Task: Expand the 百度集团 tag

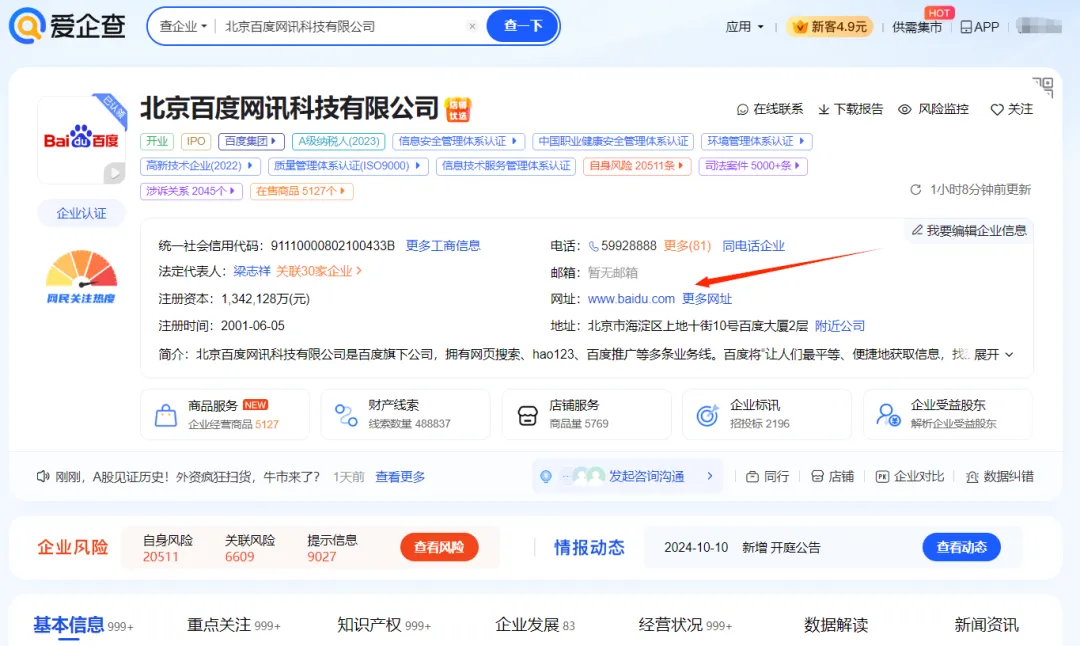Action: click(251, 142)
